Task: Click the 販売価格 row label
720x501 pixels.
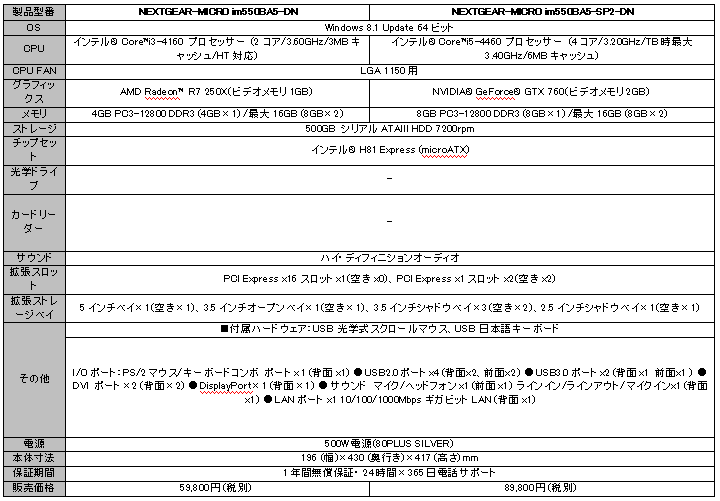Action: tap(34, 488)
